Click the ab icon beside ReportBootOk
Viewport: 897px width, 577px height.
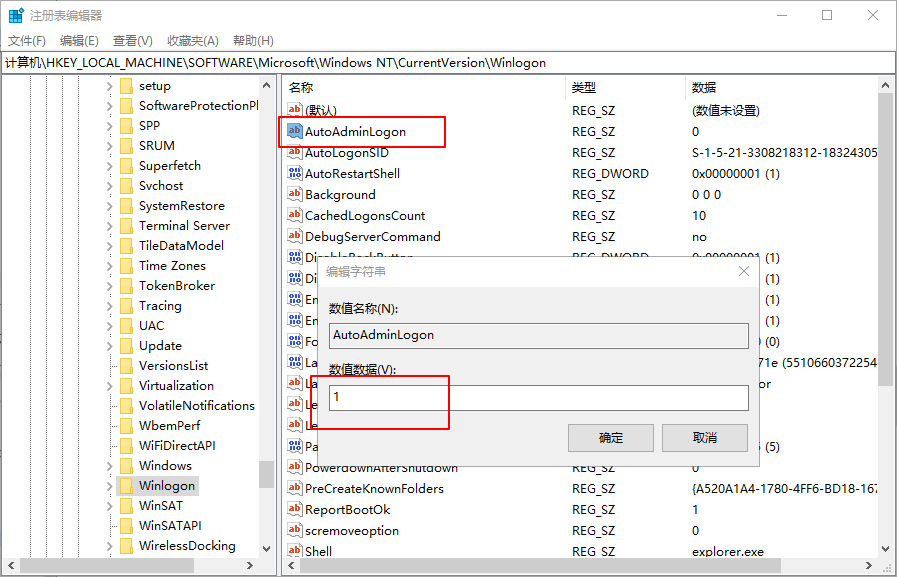click(x=295, y=509)
